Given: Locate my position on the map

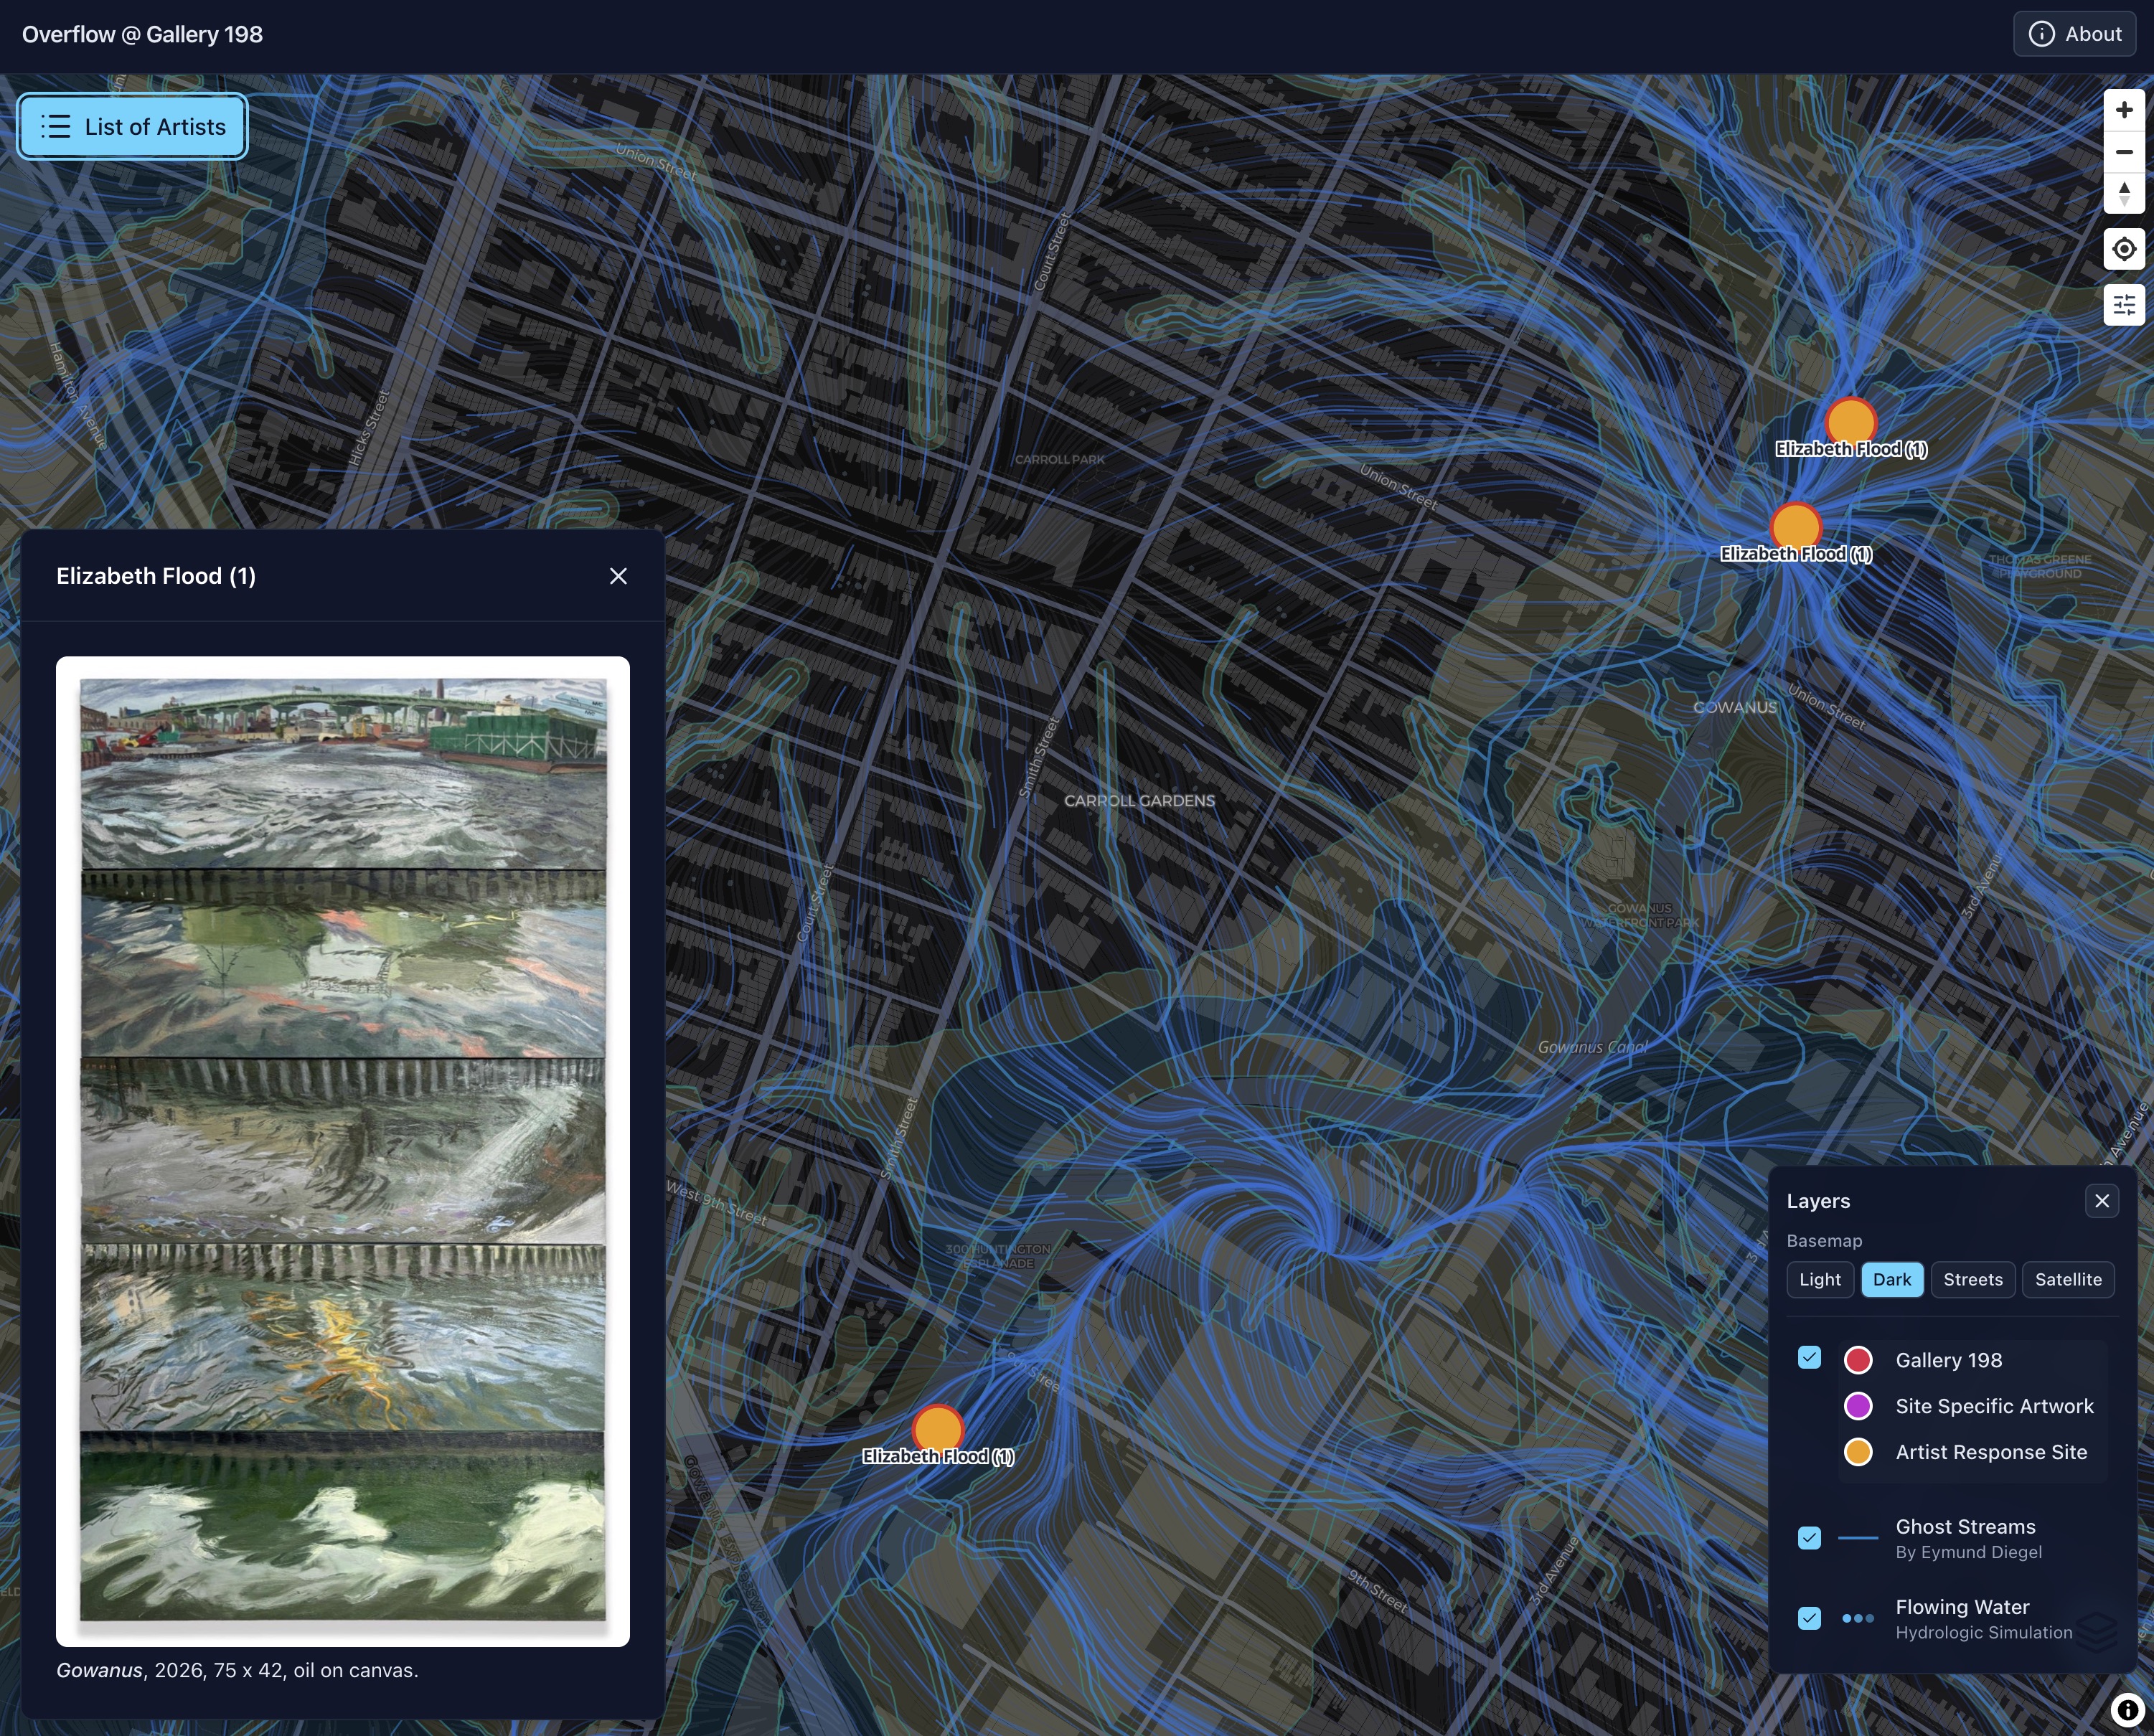Looking at the screenshot, I should pyautogui.click(x=2124, y=249).
